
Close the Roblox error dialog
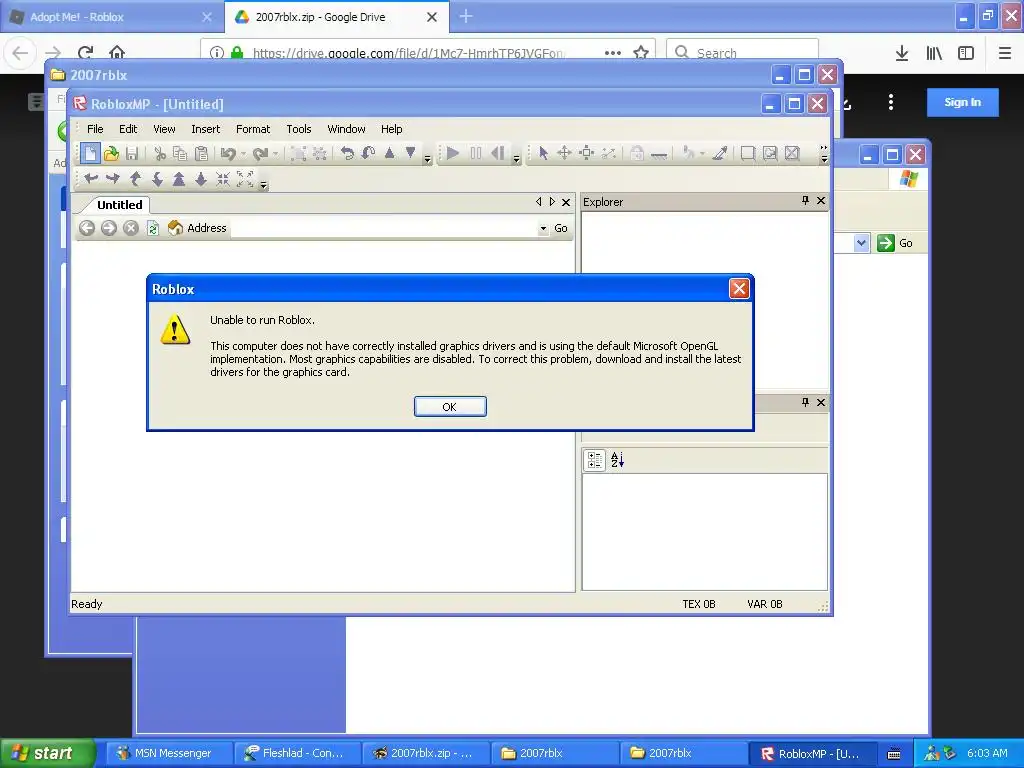point(739,289)
